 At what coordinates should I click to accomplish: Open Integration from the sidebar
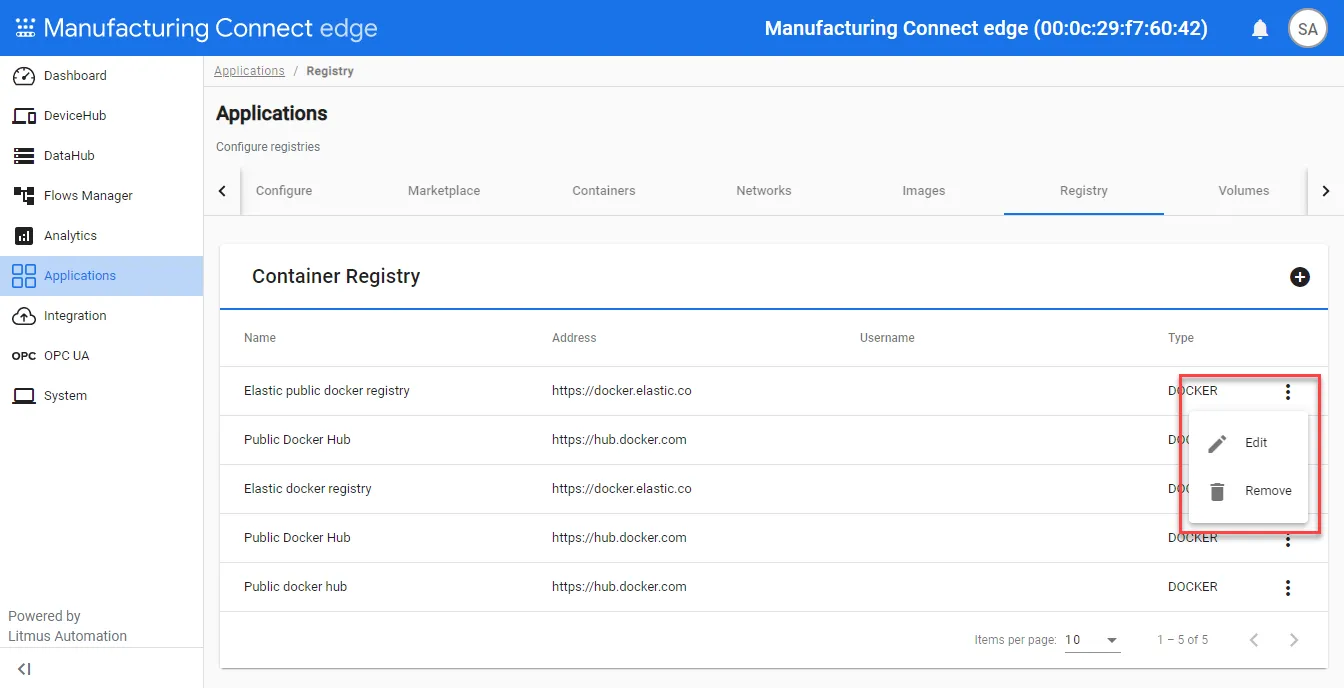pyautogui.click(x=101, y=316)
